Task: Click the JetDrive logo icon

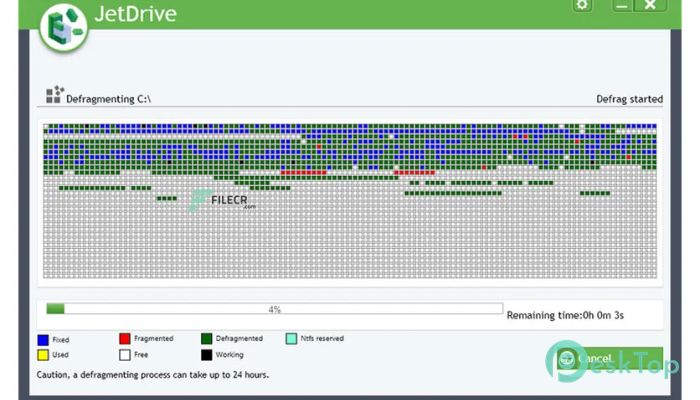Action: point(64,25)
